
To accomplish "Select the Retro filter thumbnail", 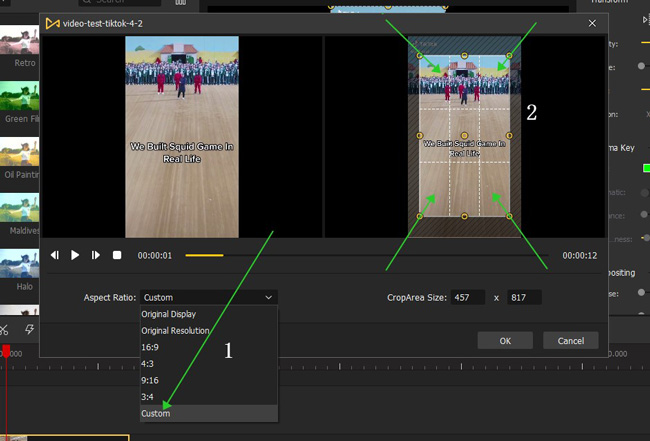I will (x=19, y=40).
